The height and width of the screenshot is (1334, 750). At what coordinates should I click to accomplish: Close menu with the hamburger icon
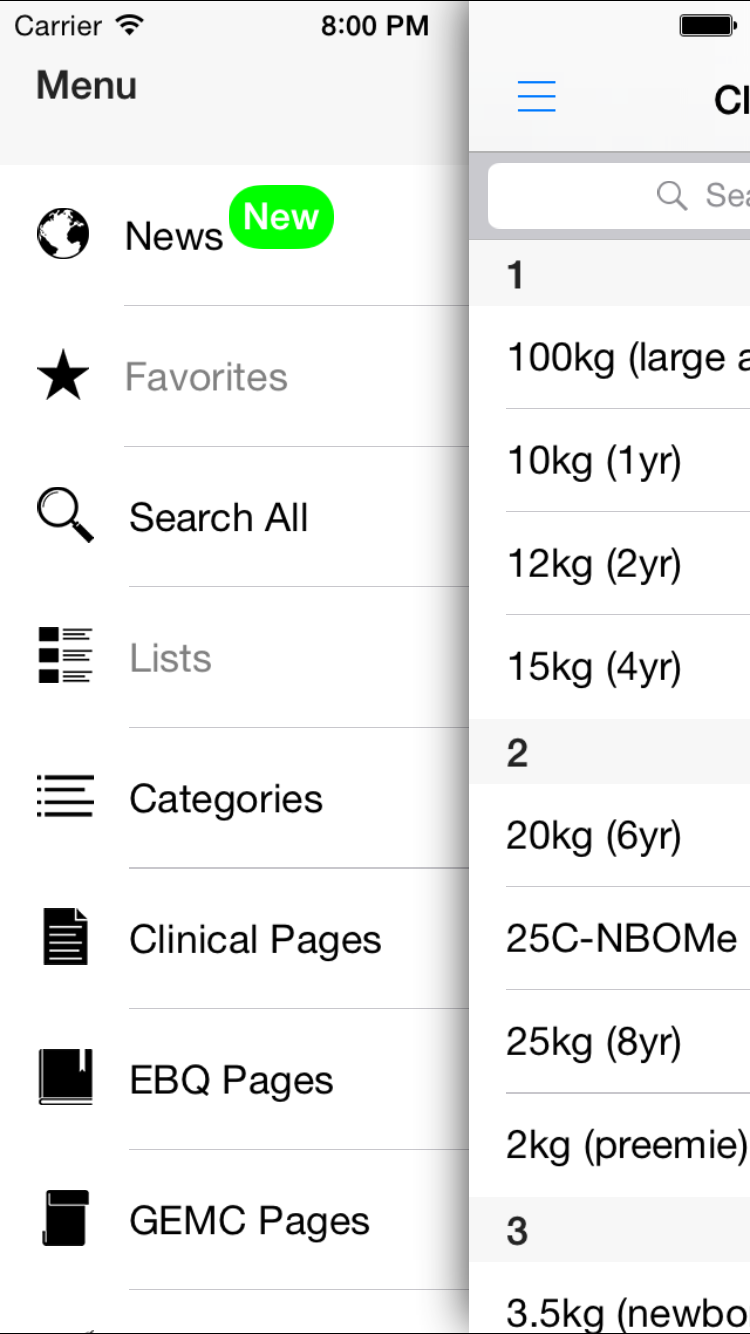tap(537, 96)
